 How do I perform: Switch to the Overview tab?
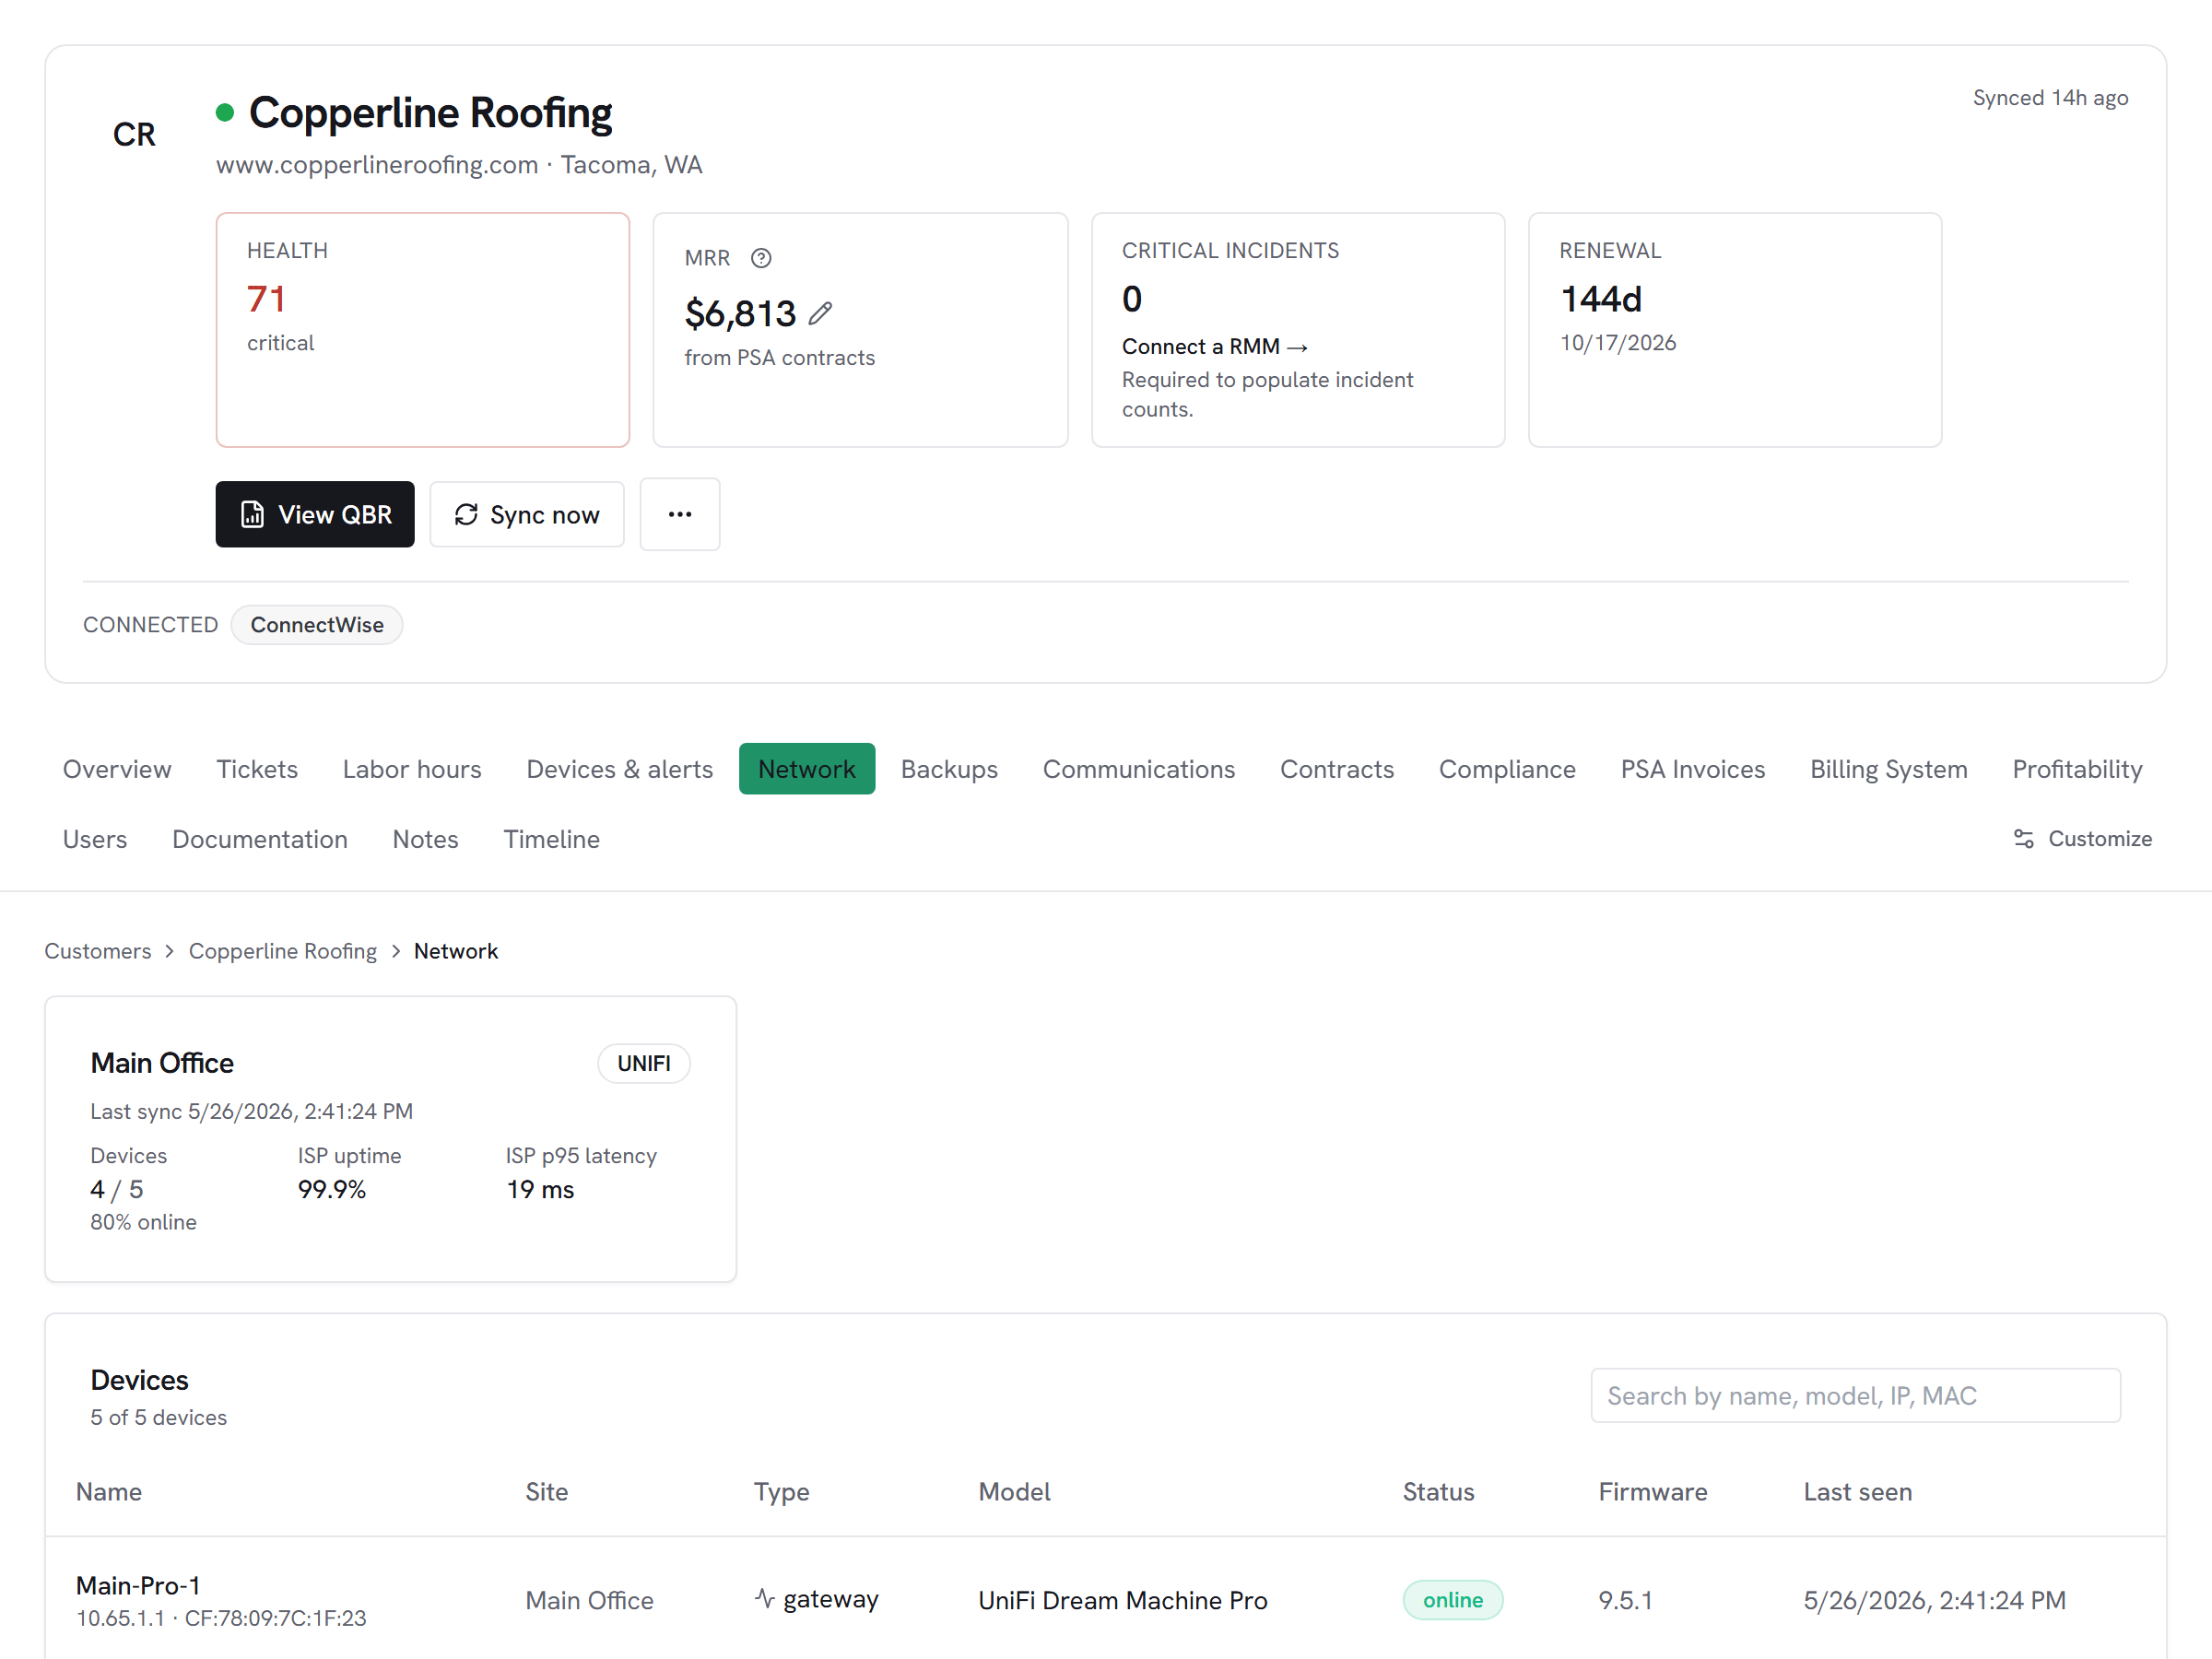tap(117, 768)
